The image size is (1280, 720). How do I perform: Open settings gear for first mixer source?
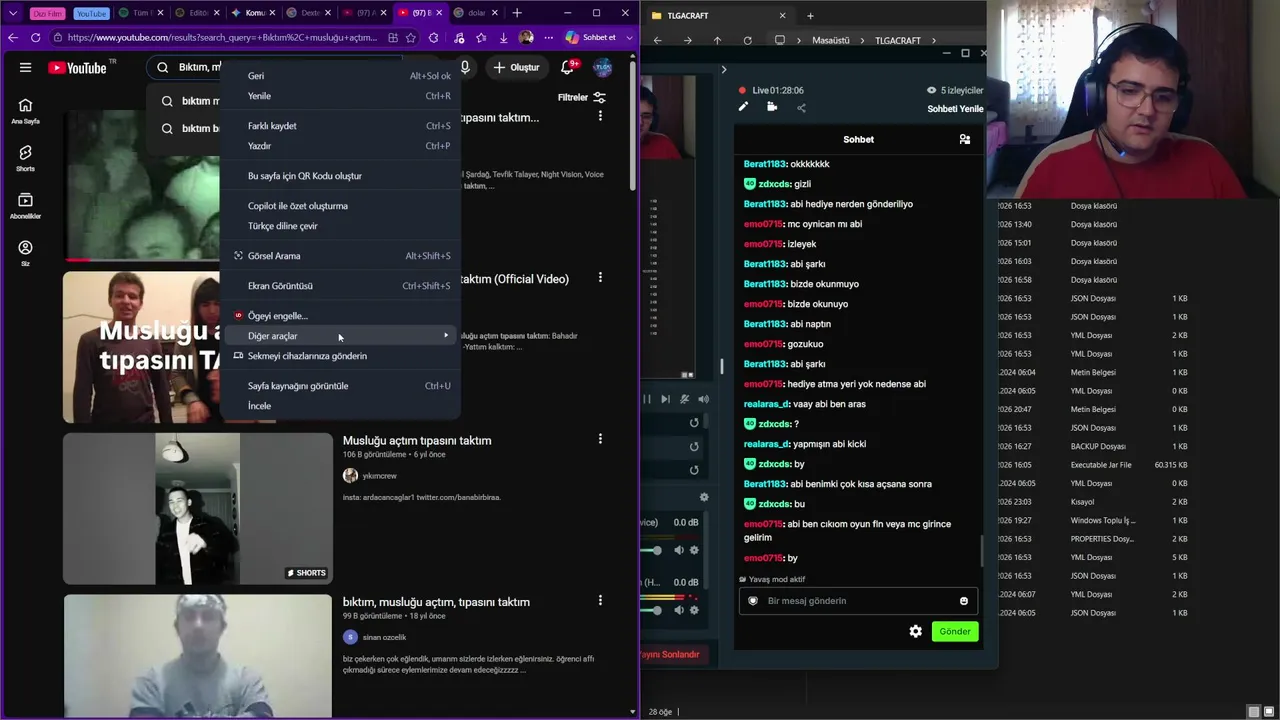coord(694,550)
